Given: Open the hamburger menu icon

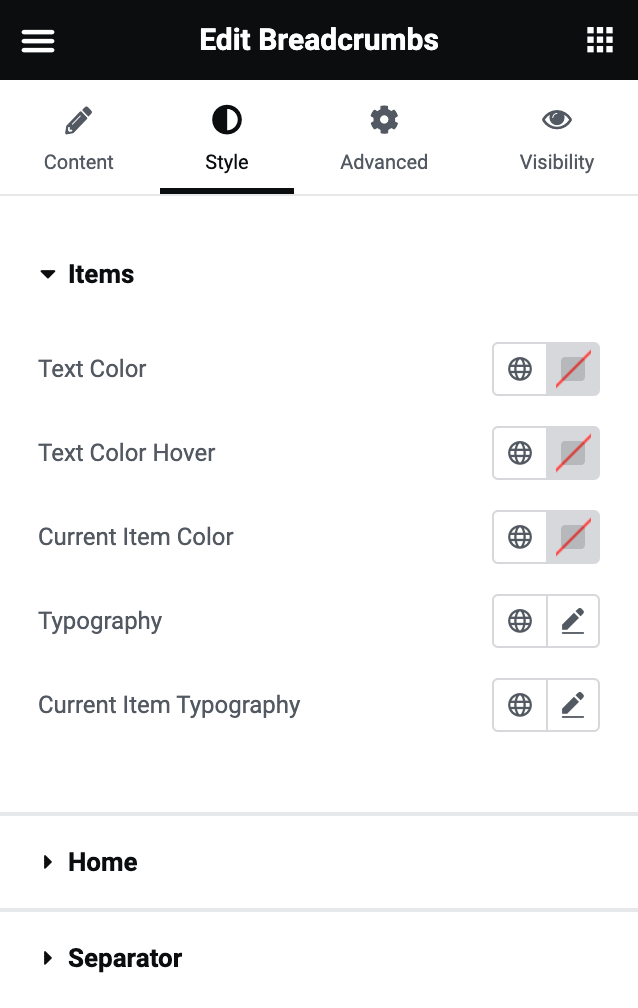Looking at the screenshot, I should click(38, 40).
